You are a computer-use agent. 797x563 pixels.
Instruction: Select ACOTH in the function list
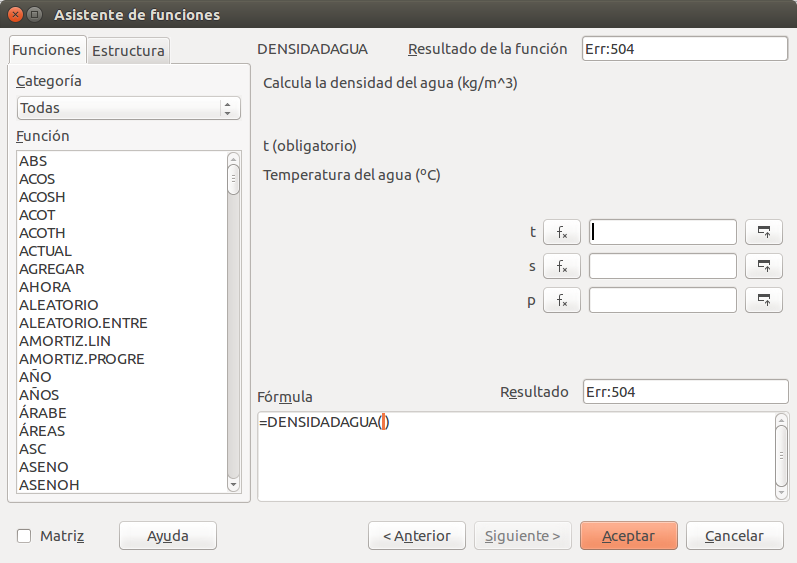click(122, 233)
